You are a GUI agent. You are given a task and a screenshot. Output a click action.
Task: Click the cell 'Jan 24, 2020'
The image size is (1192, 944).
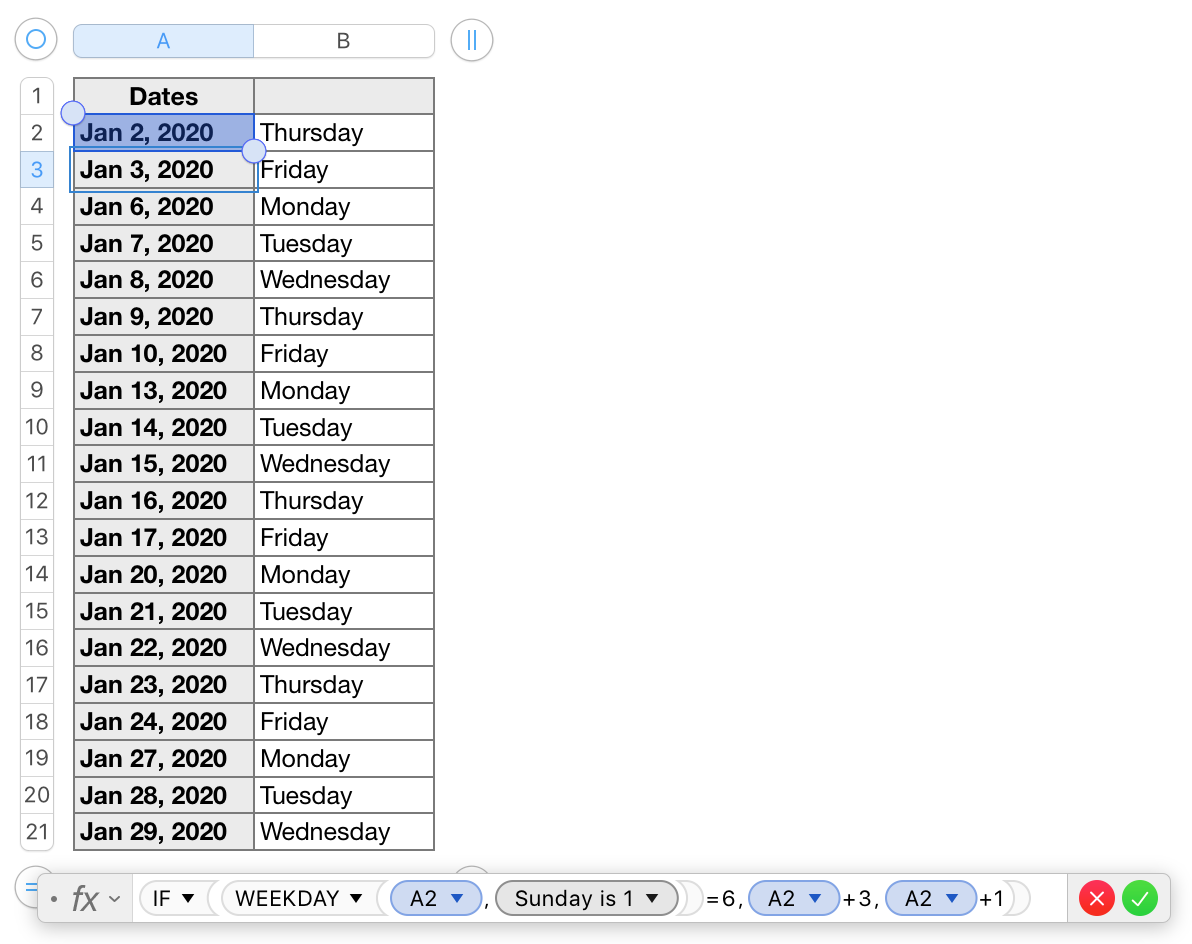(x=163, y=721)
